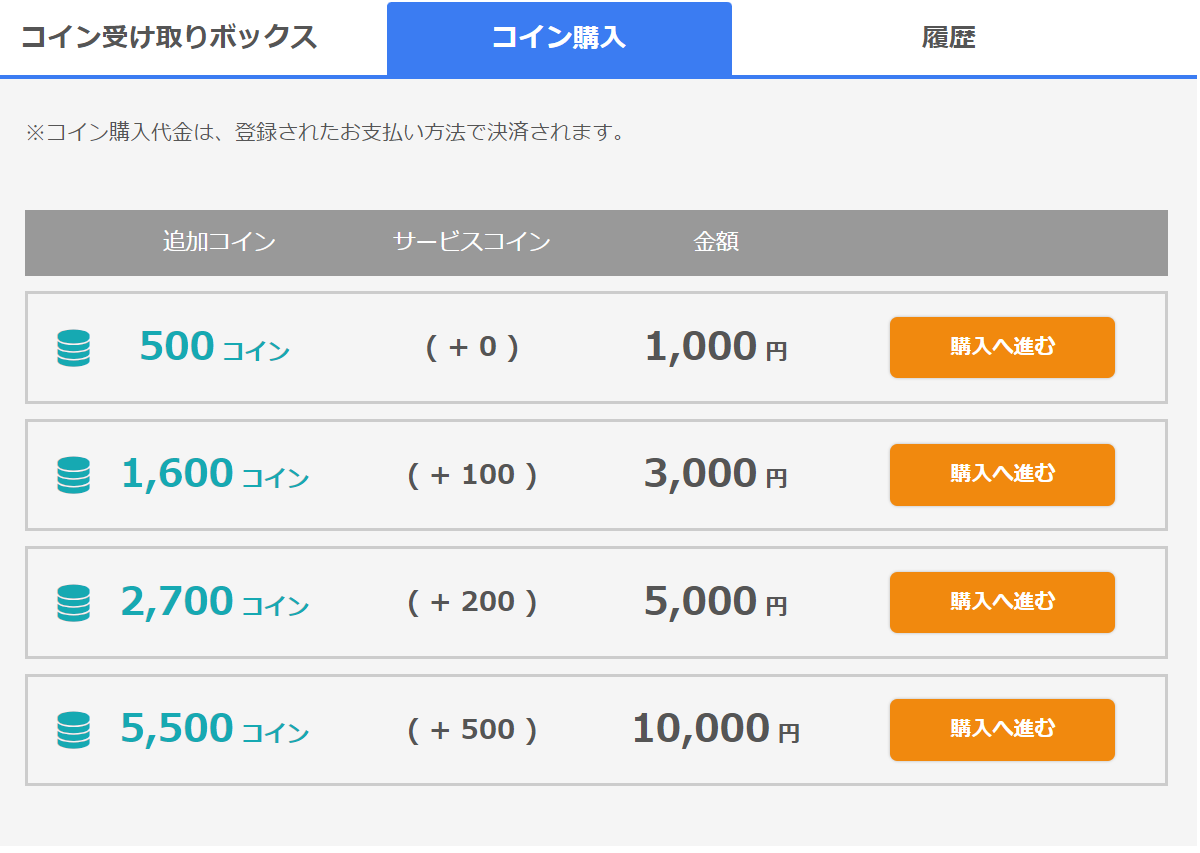The height and width of the screenshot is (853, 1200).
Task: Click coin stack icon beside 500 コイン
Action: point(73,348)
